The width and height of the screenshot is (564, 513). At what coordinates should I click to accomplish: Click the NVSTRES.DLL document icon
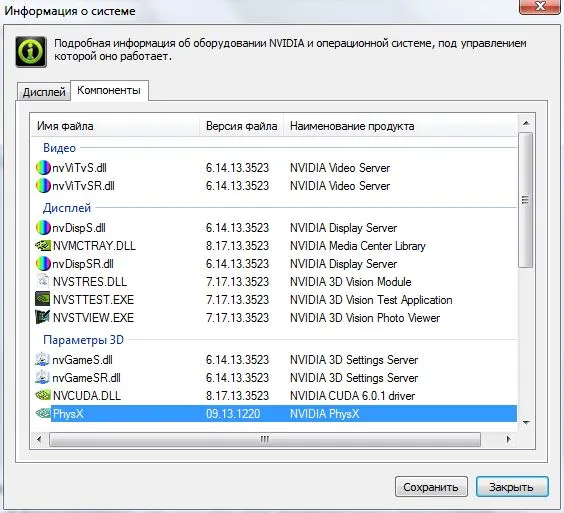click(x=43, y=281)
